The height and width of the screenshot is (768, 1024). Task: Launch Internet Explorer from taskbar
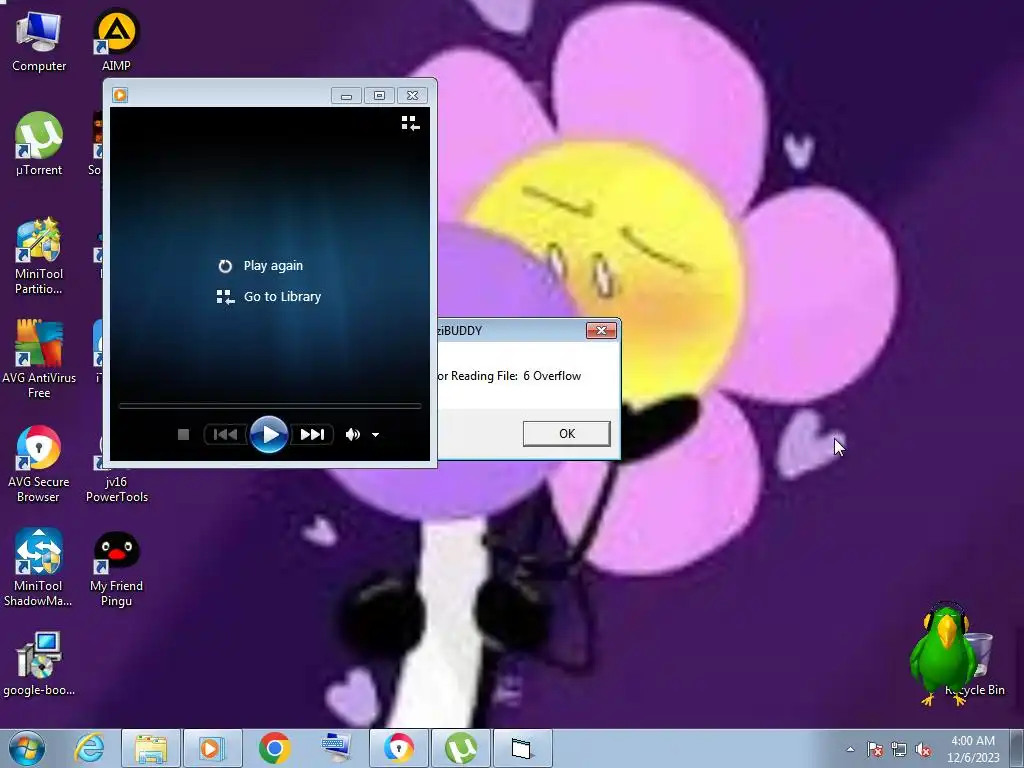89,748
